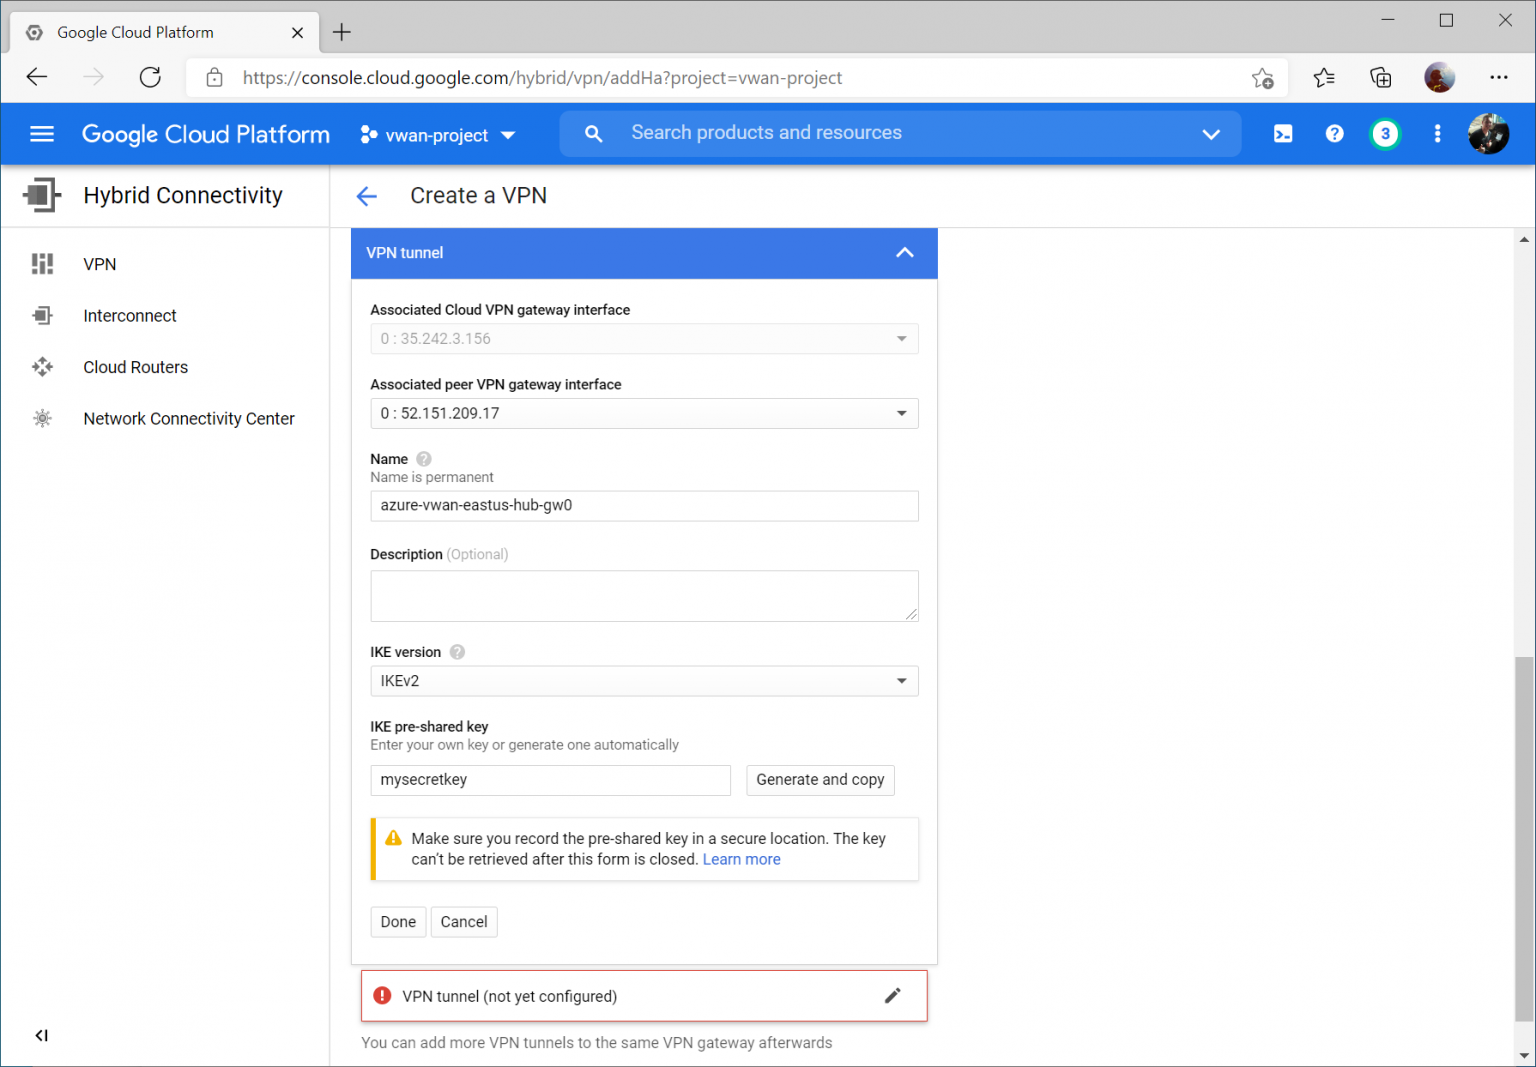Open notifications showing 3 alerts
This screenshot has height=1067, width=1536.
pos(1385,133)
